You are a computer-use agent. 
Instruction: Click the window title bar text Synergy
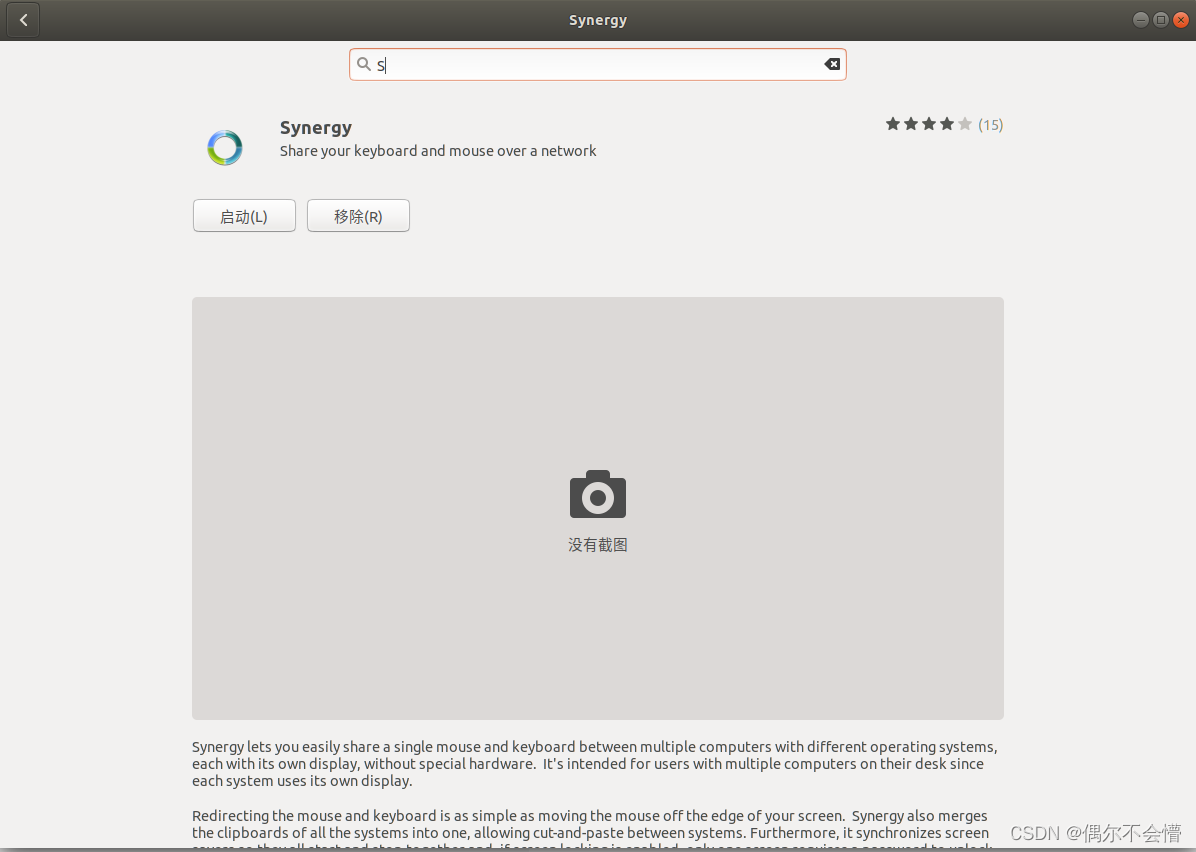[597, 19]
